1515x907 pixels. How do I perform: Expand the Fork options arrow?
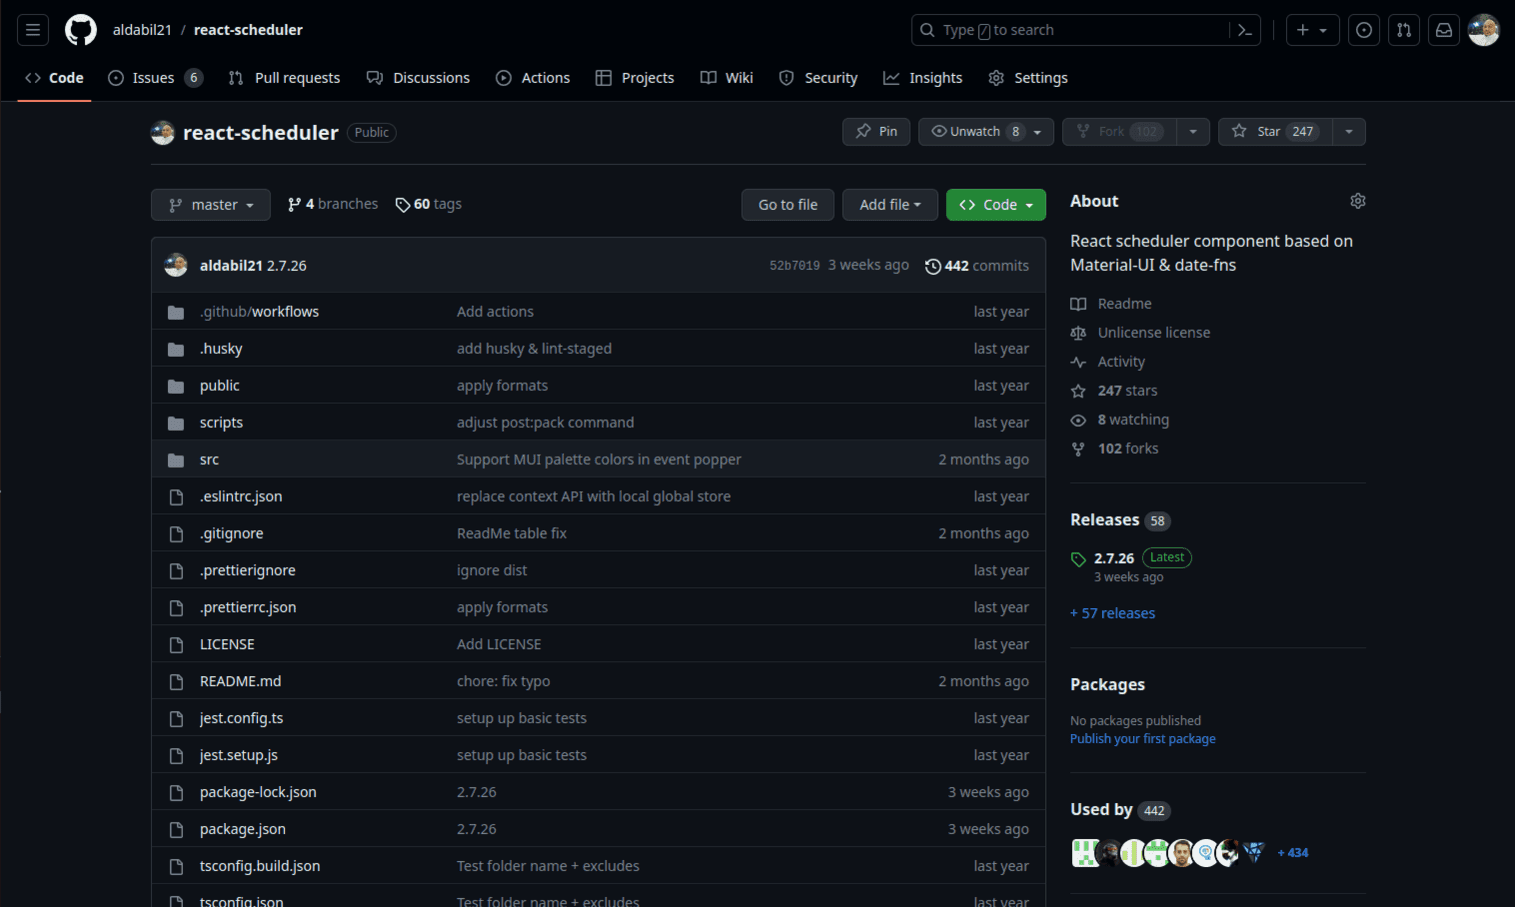1193,132
